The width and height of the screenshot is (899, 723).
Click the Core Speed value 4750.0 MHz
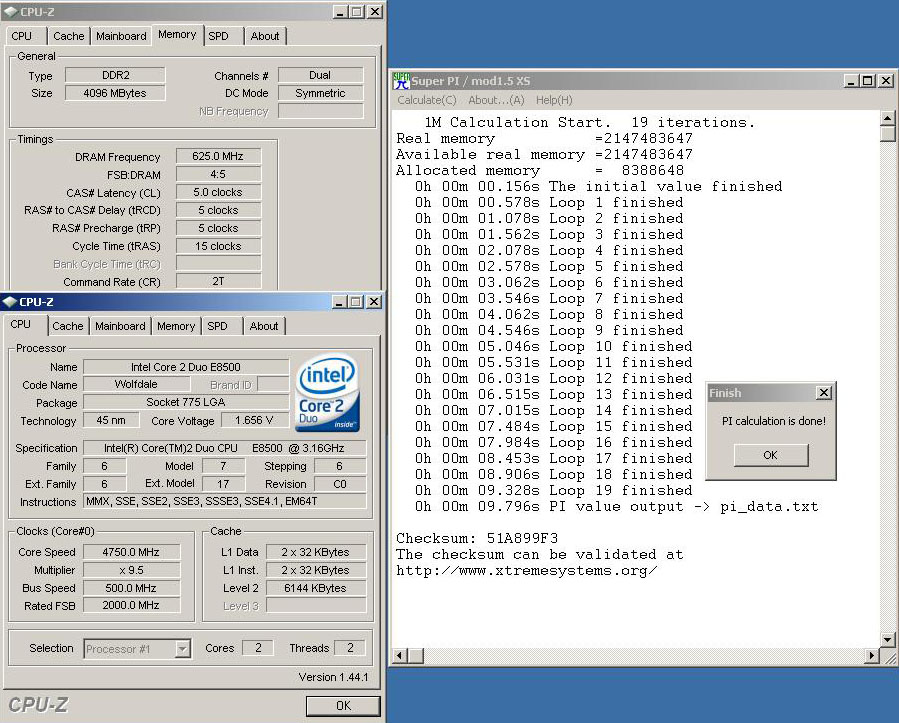tap(131, 552)
